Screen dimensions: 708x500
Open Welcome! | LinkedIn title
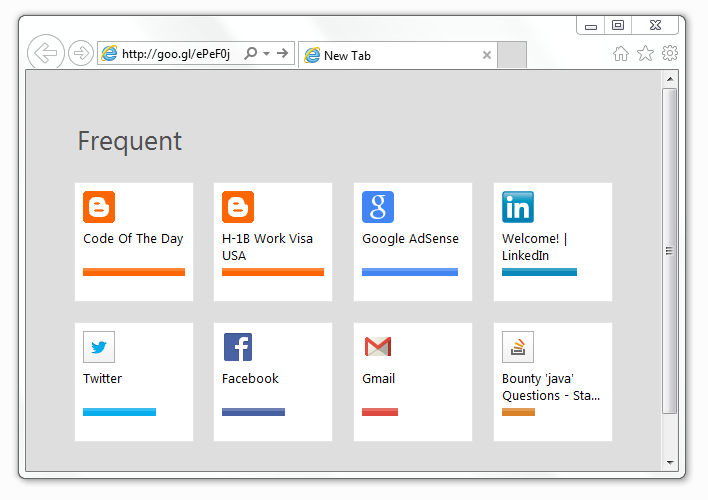535,247
